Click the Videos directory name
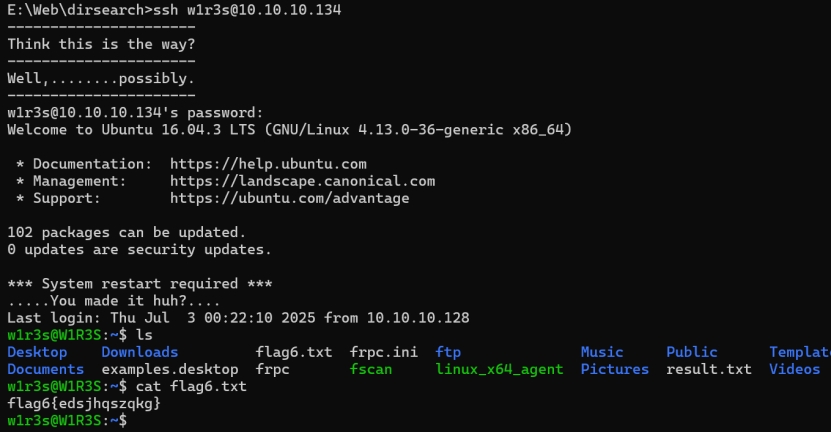The height and width of the screenshot is (433, 831). coord(794,369)
